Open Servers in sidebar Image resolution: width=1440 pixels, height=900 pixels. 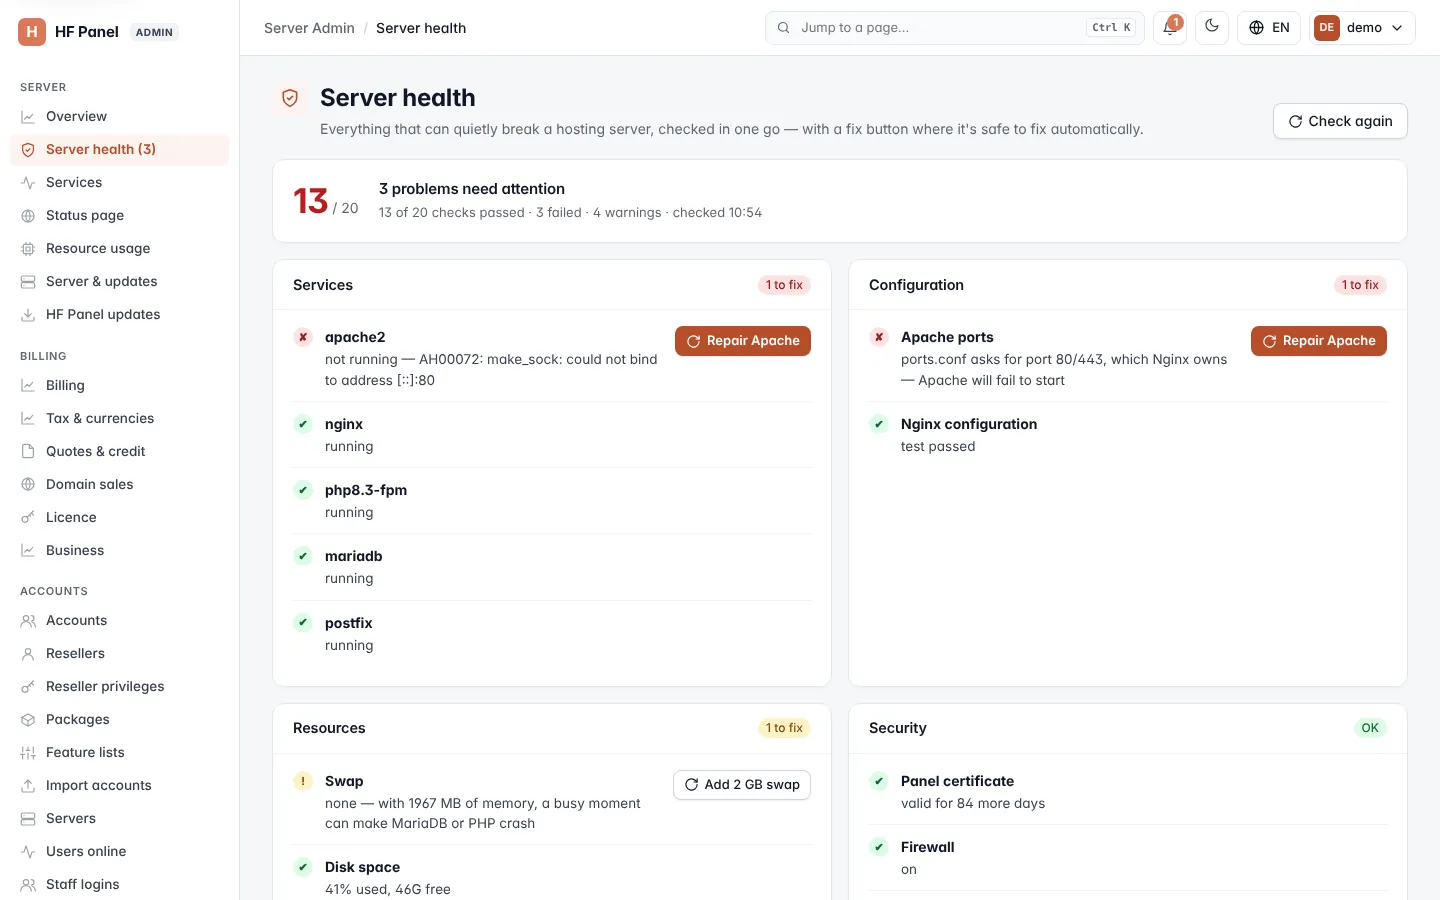pyautogui.click(x=119, y=818)
